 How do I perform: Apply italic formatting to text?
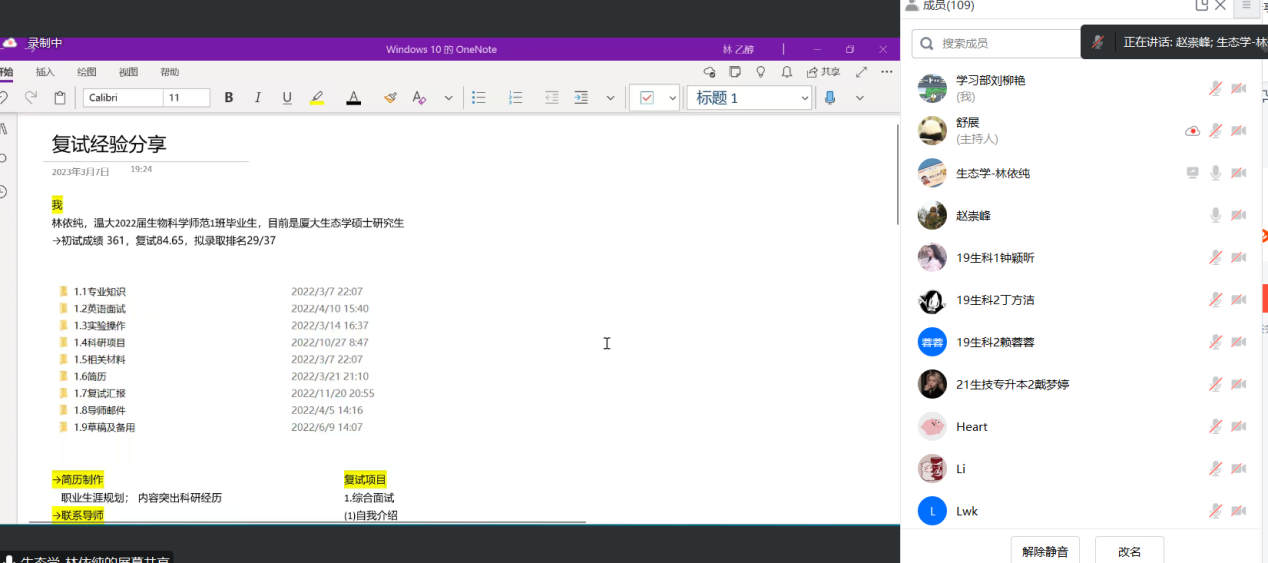click(258, 98)
